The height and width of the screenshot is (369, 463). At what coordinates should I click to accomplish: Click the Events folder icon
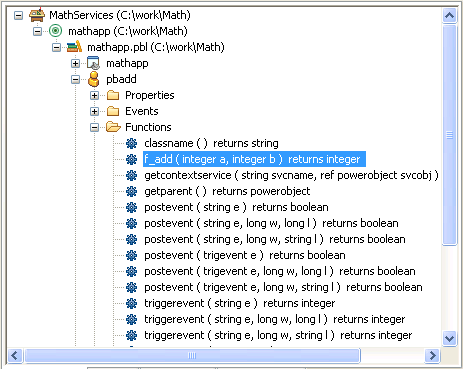pyautogui.click(x=113, y=111)
